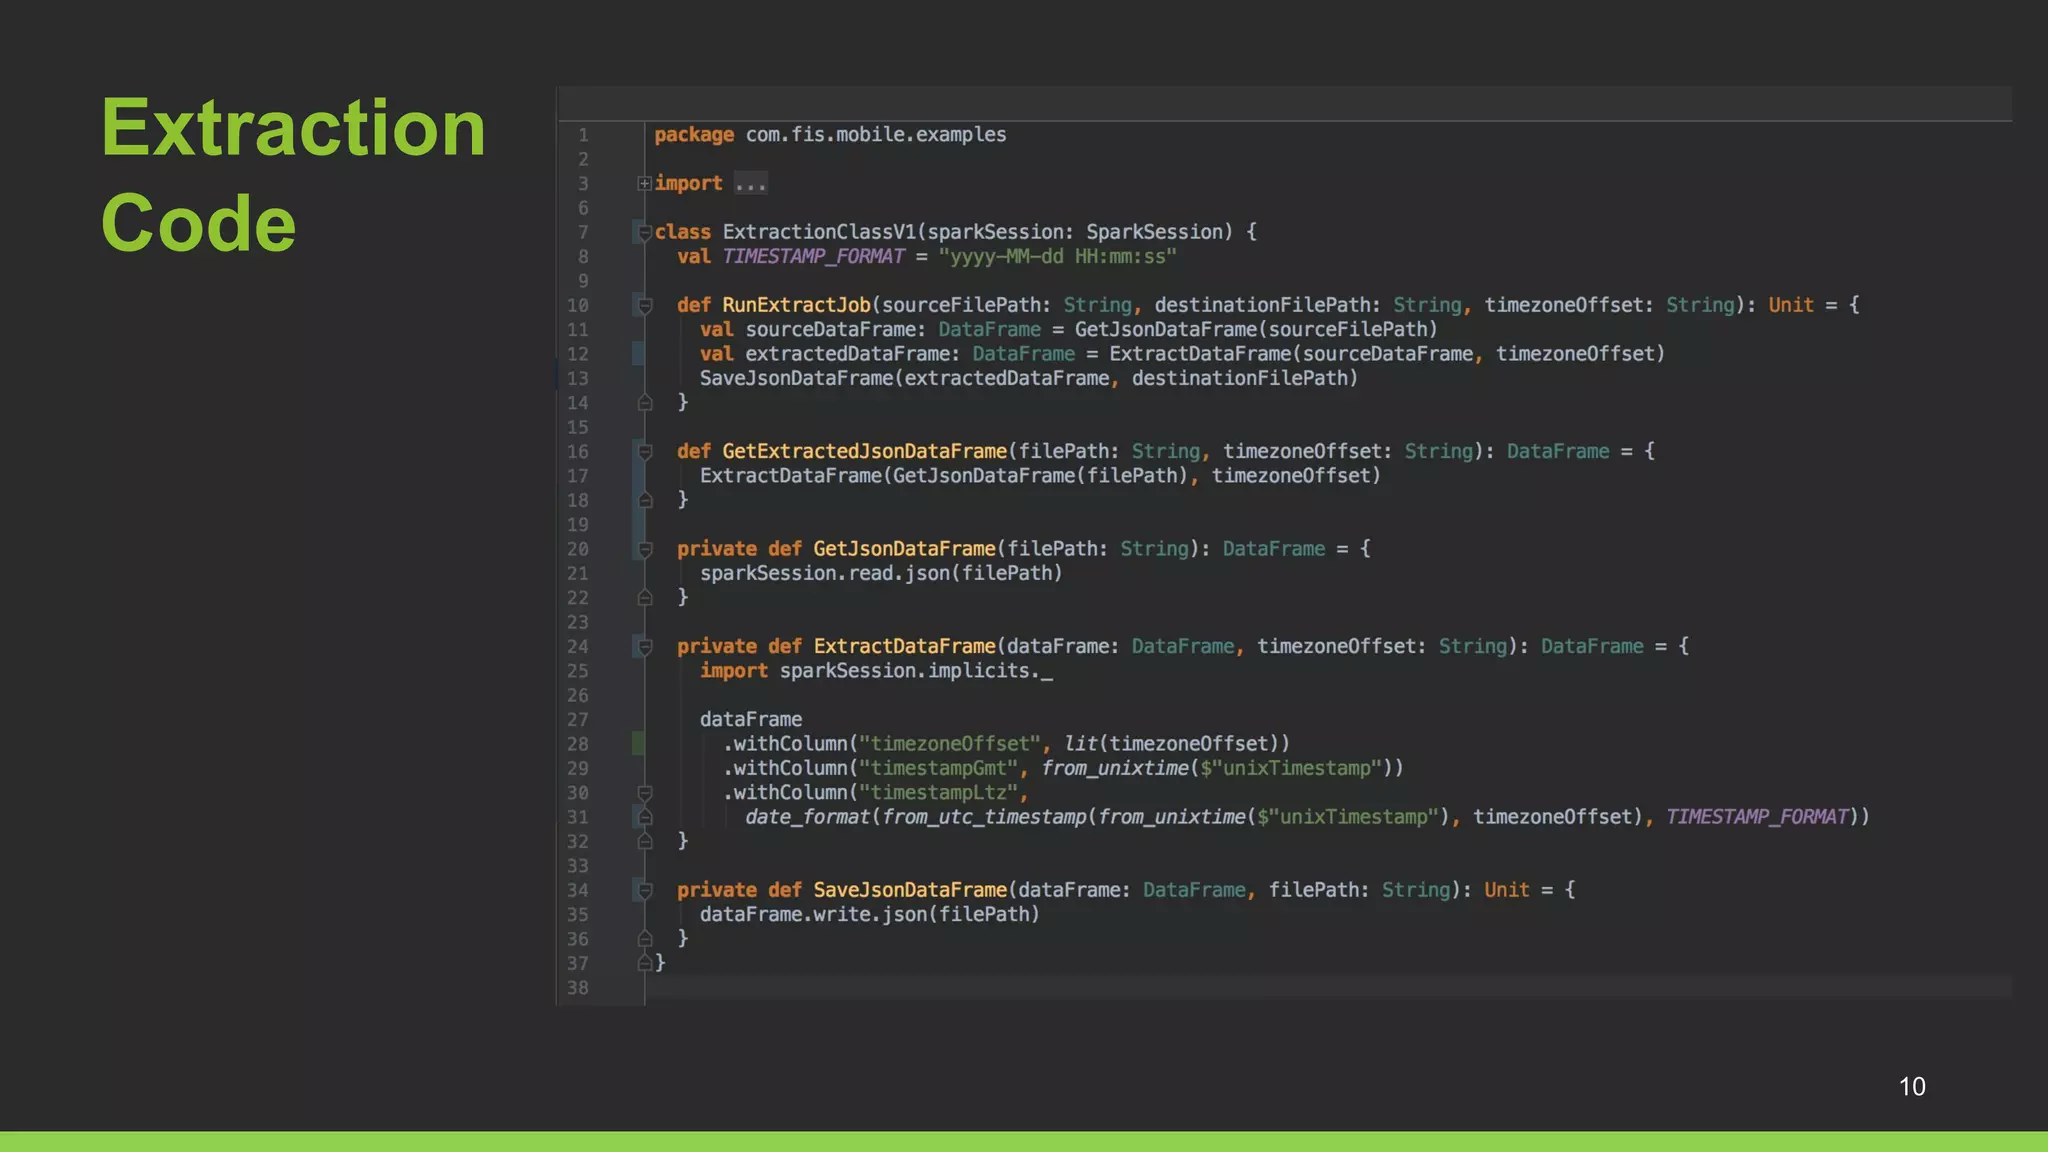Click the closing fold marker on line 18
2048x1152 pixels.
pos(645,500)
